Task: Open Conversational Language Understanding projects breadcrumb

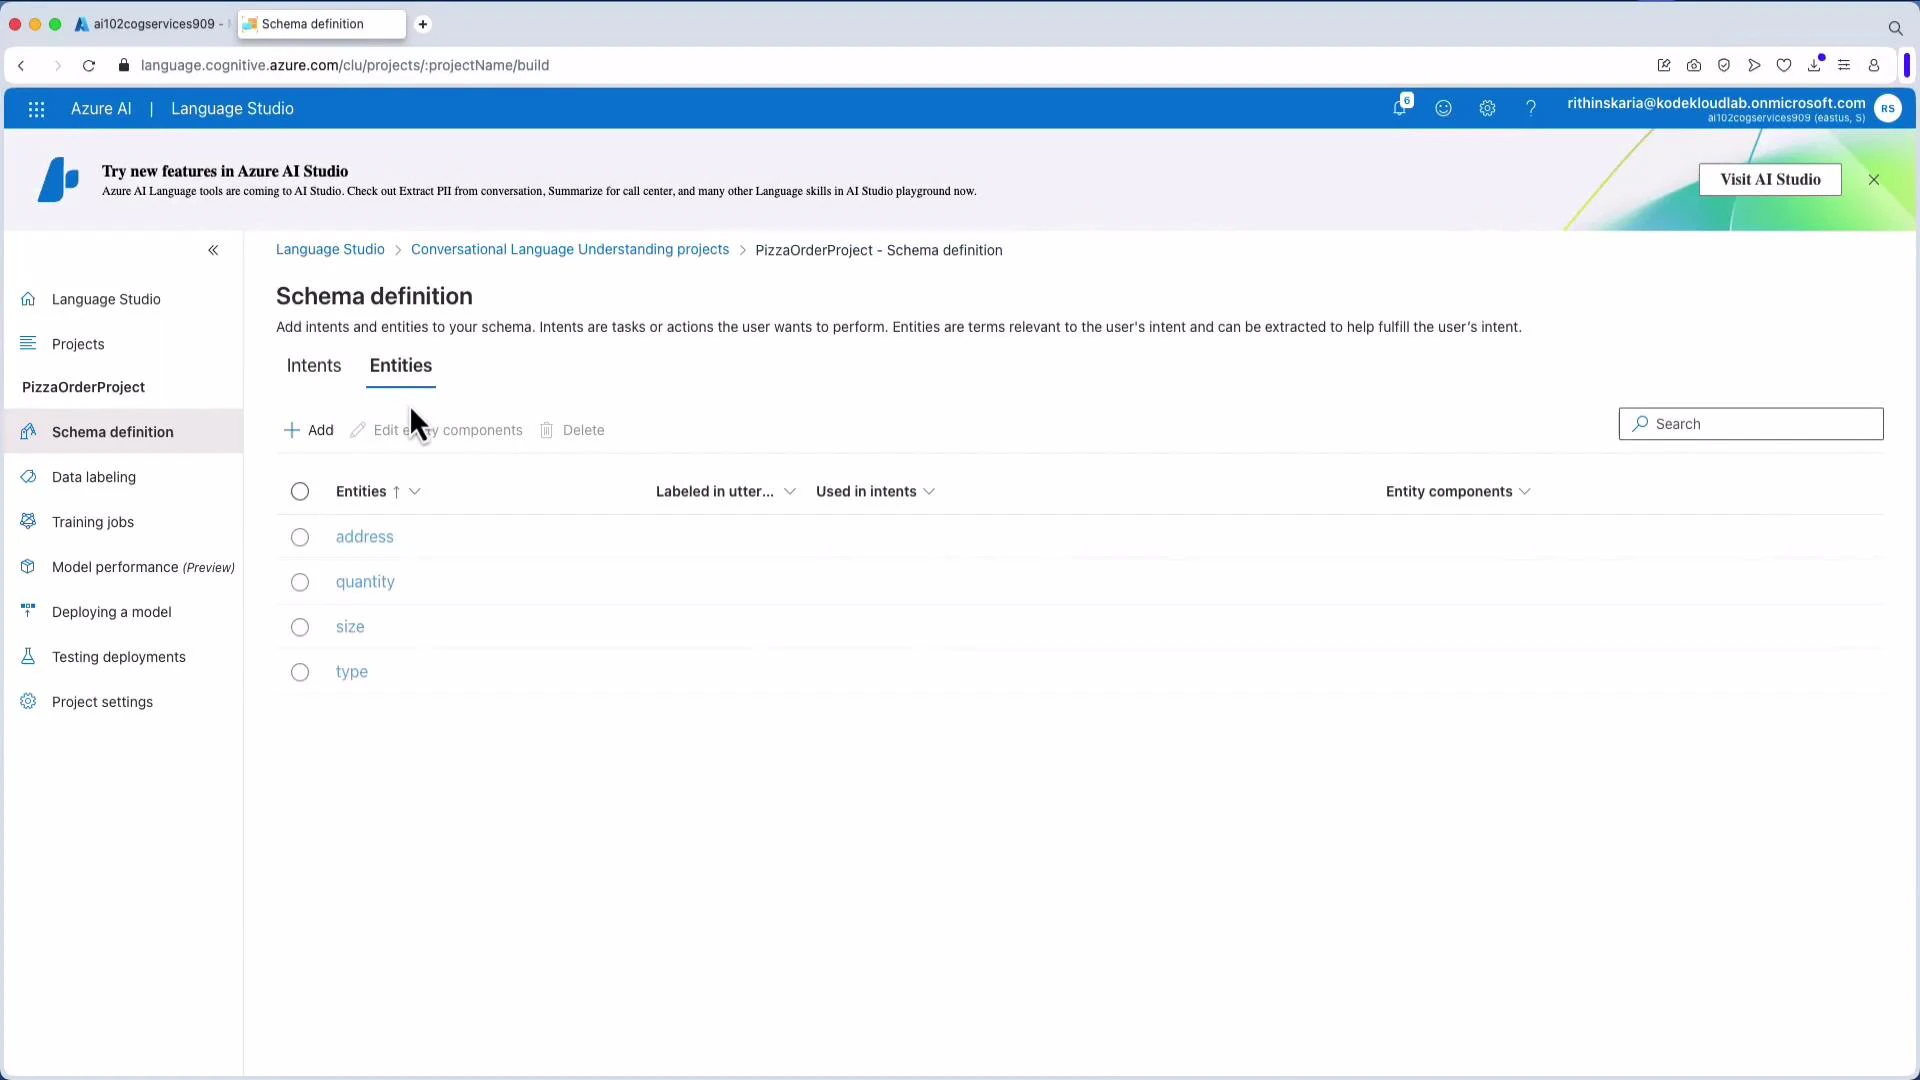Action: 569,249
